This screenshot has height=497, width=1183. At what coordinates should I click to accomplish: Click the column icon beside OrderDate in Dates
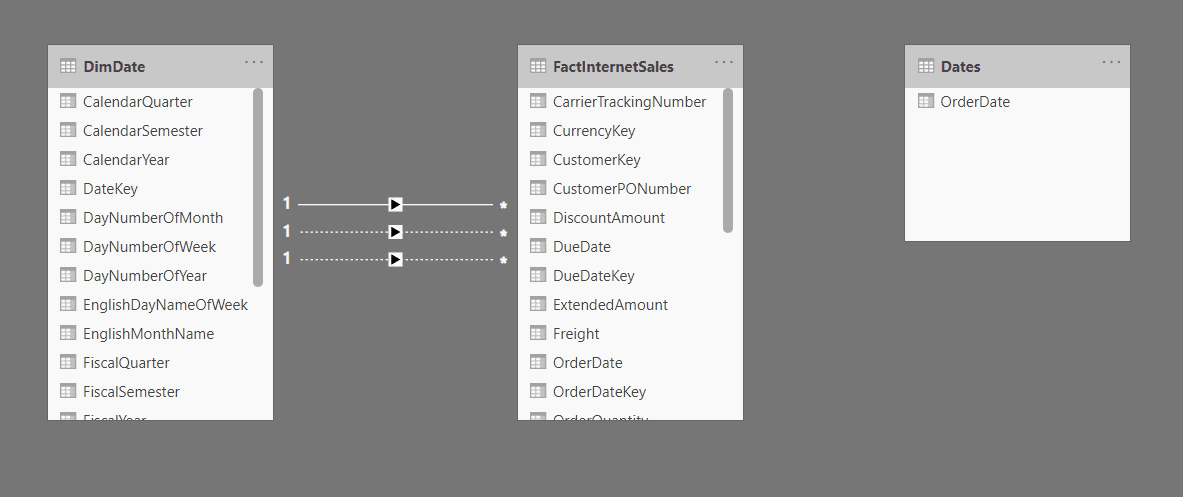[926, 101]
